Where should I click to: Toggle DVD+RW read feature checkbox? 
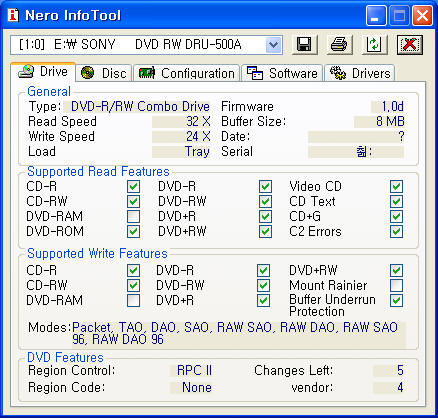point(265,231)
